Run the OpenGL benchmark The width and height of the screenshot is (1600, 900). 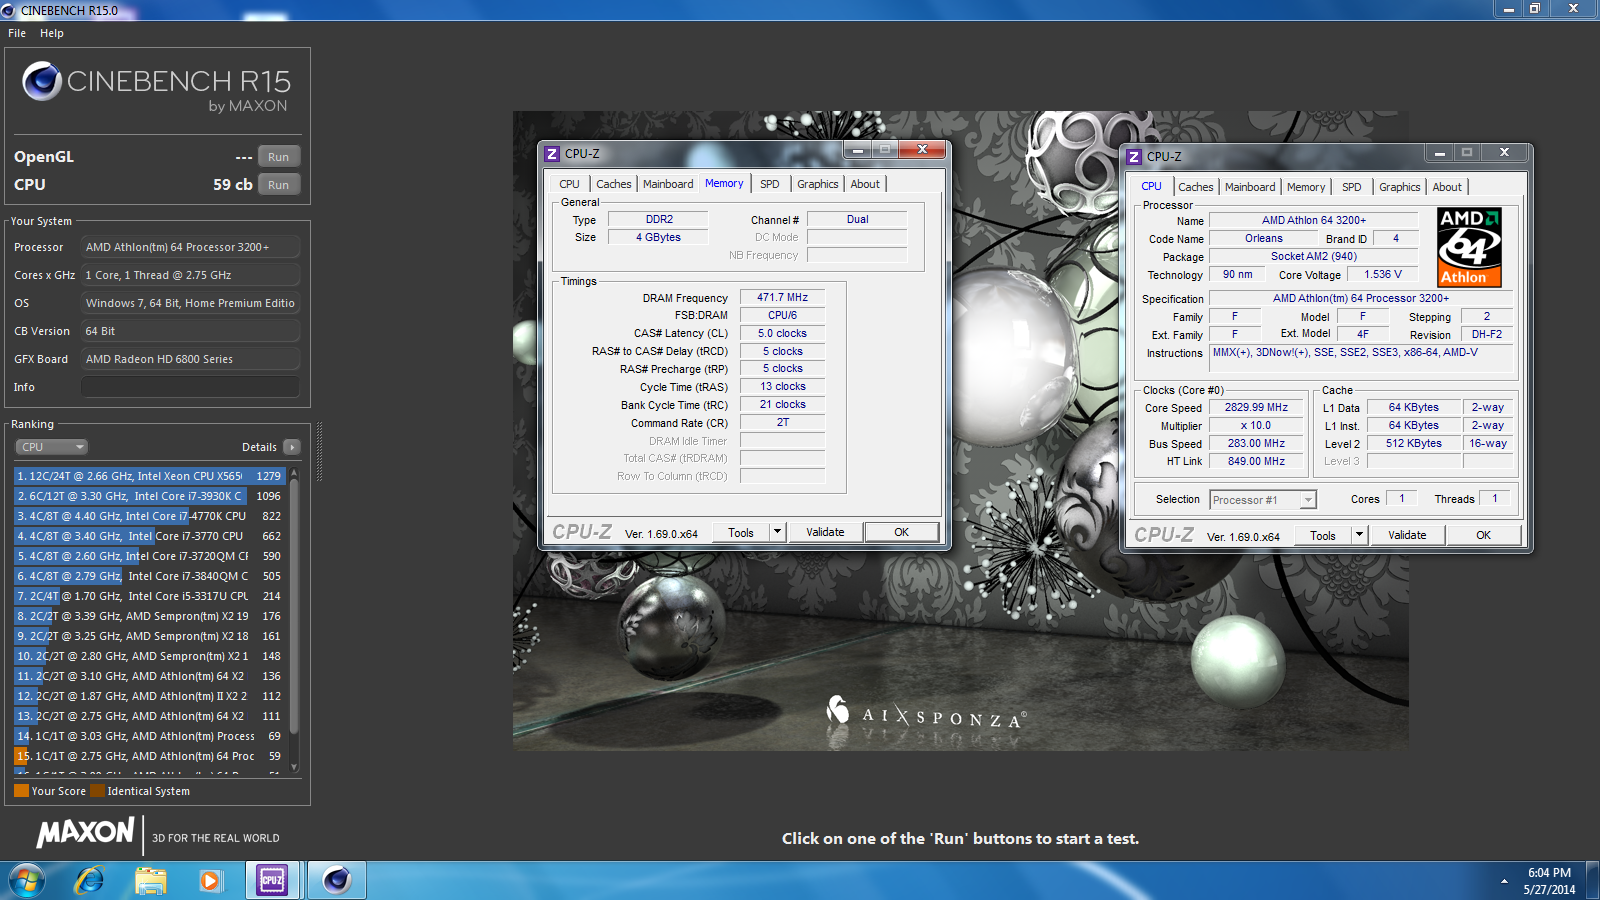tap(278, 157)
